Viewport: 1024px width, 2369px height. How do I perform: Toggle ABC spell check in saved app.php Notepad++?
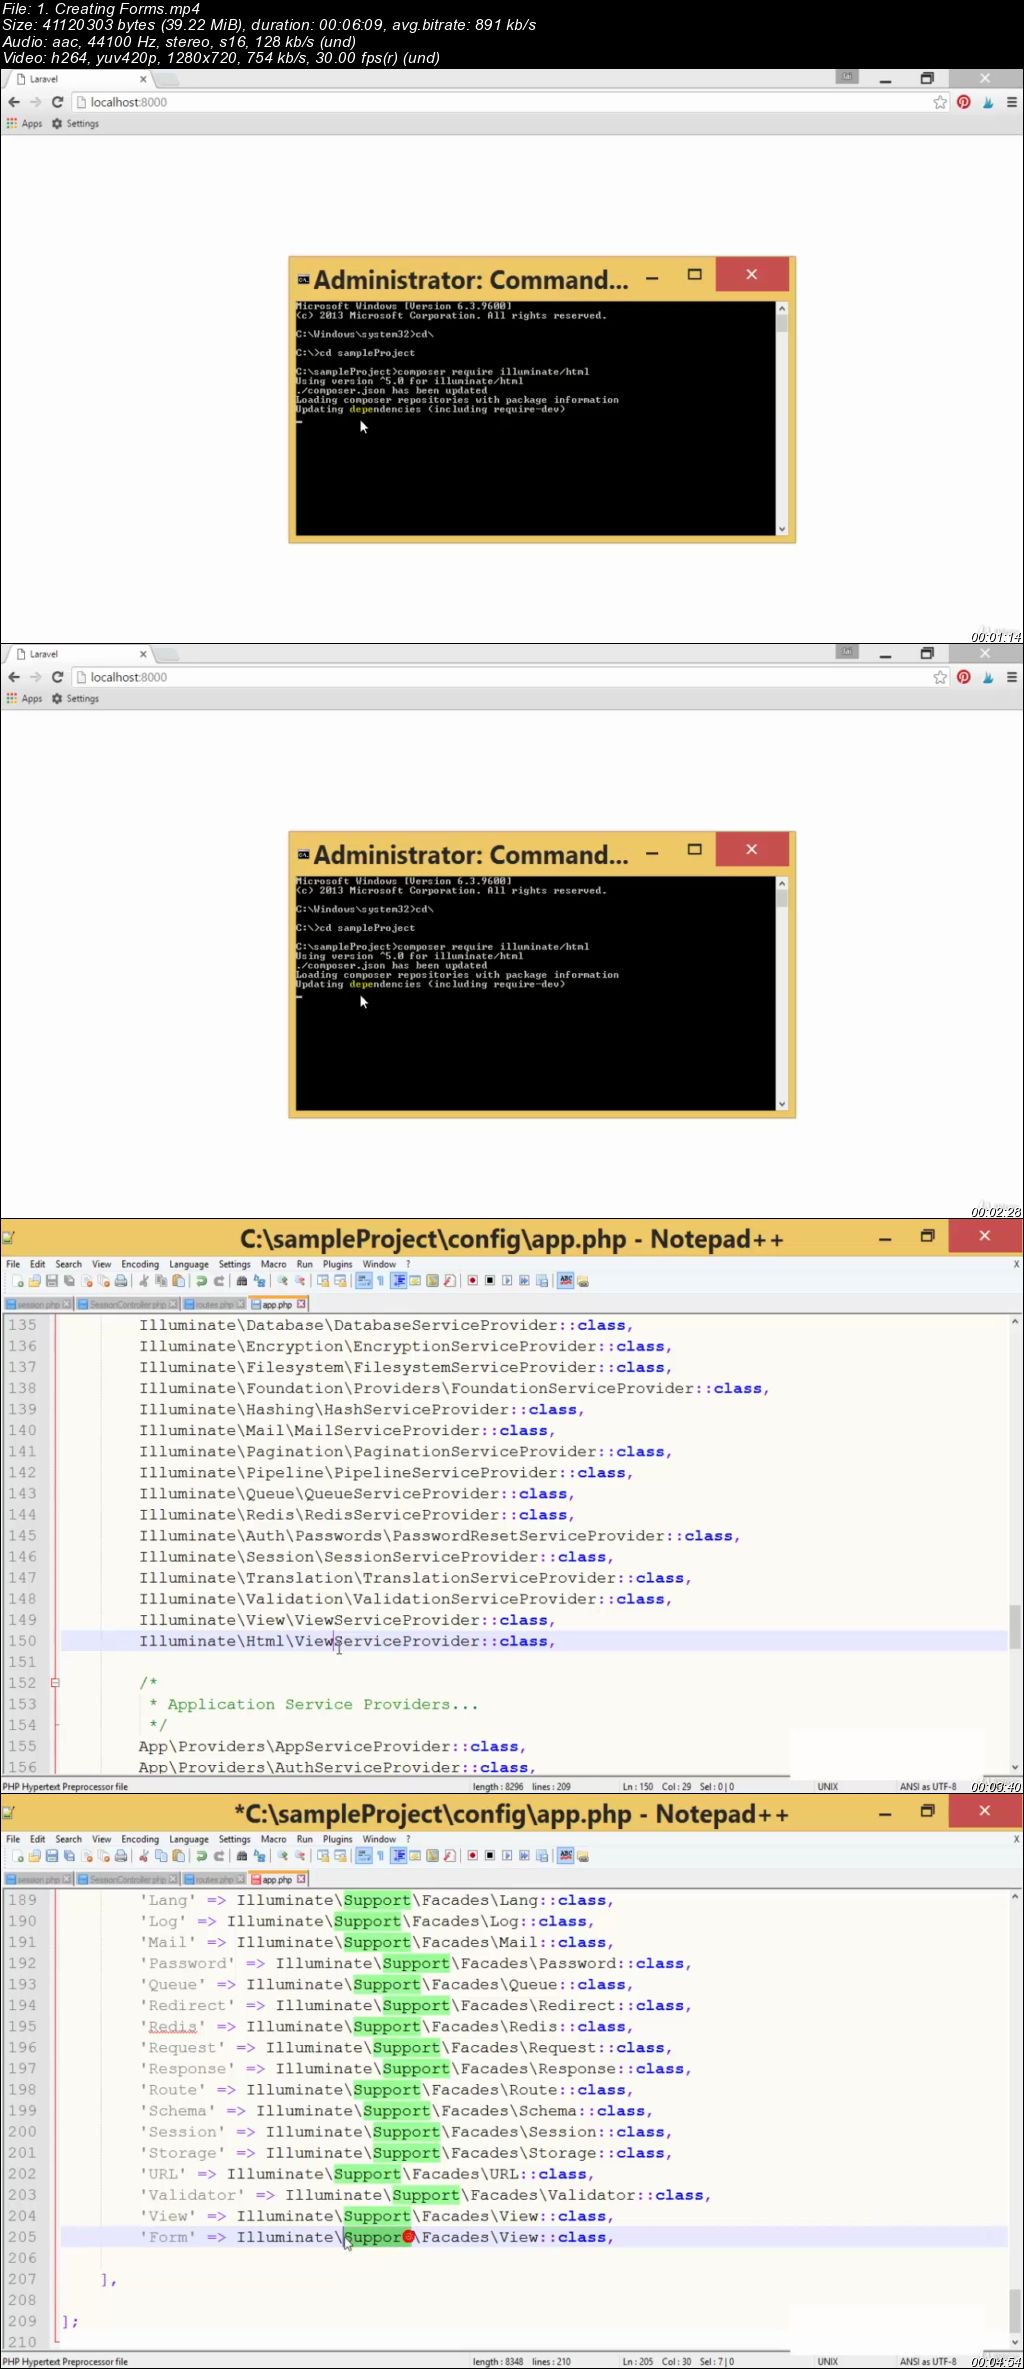pos(566,1280)
